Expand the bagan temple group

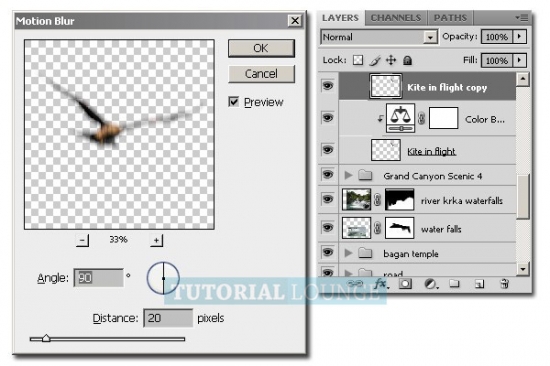tap(348, 253)
